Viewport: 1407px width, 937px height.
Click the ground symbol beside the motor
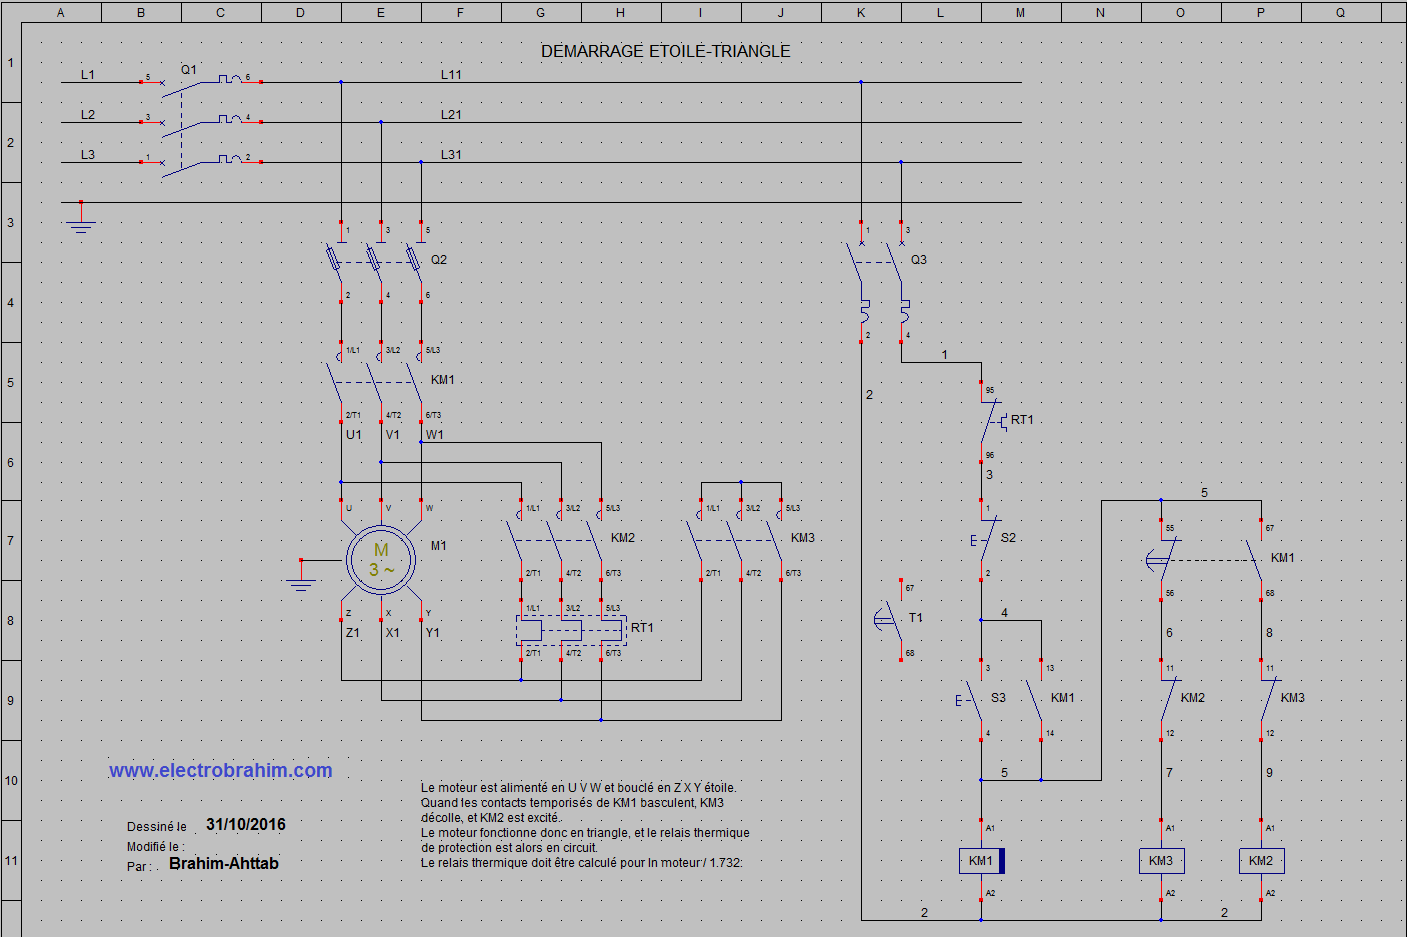(x=301, y=576)
